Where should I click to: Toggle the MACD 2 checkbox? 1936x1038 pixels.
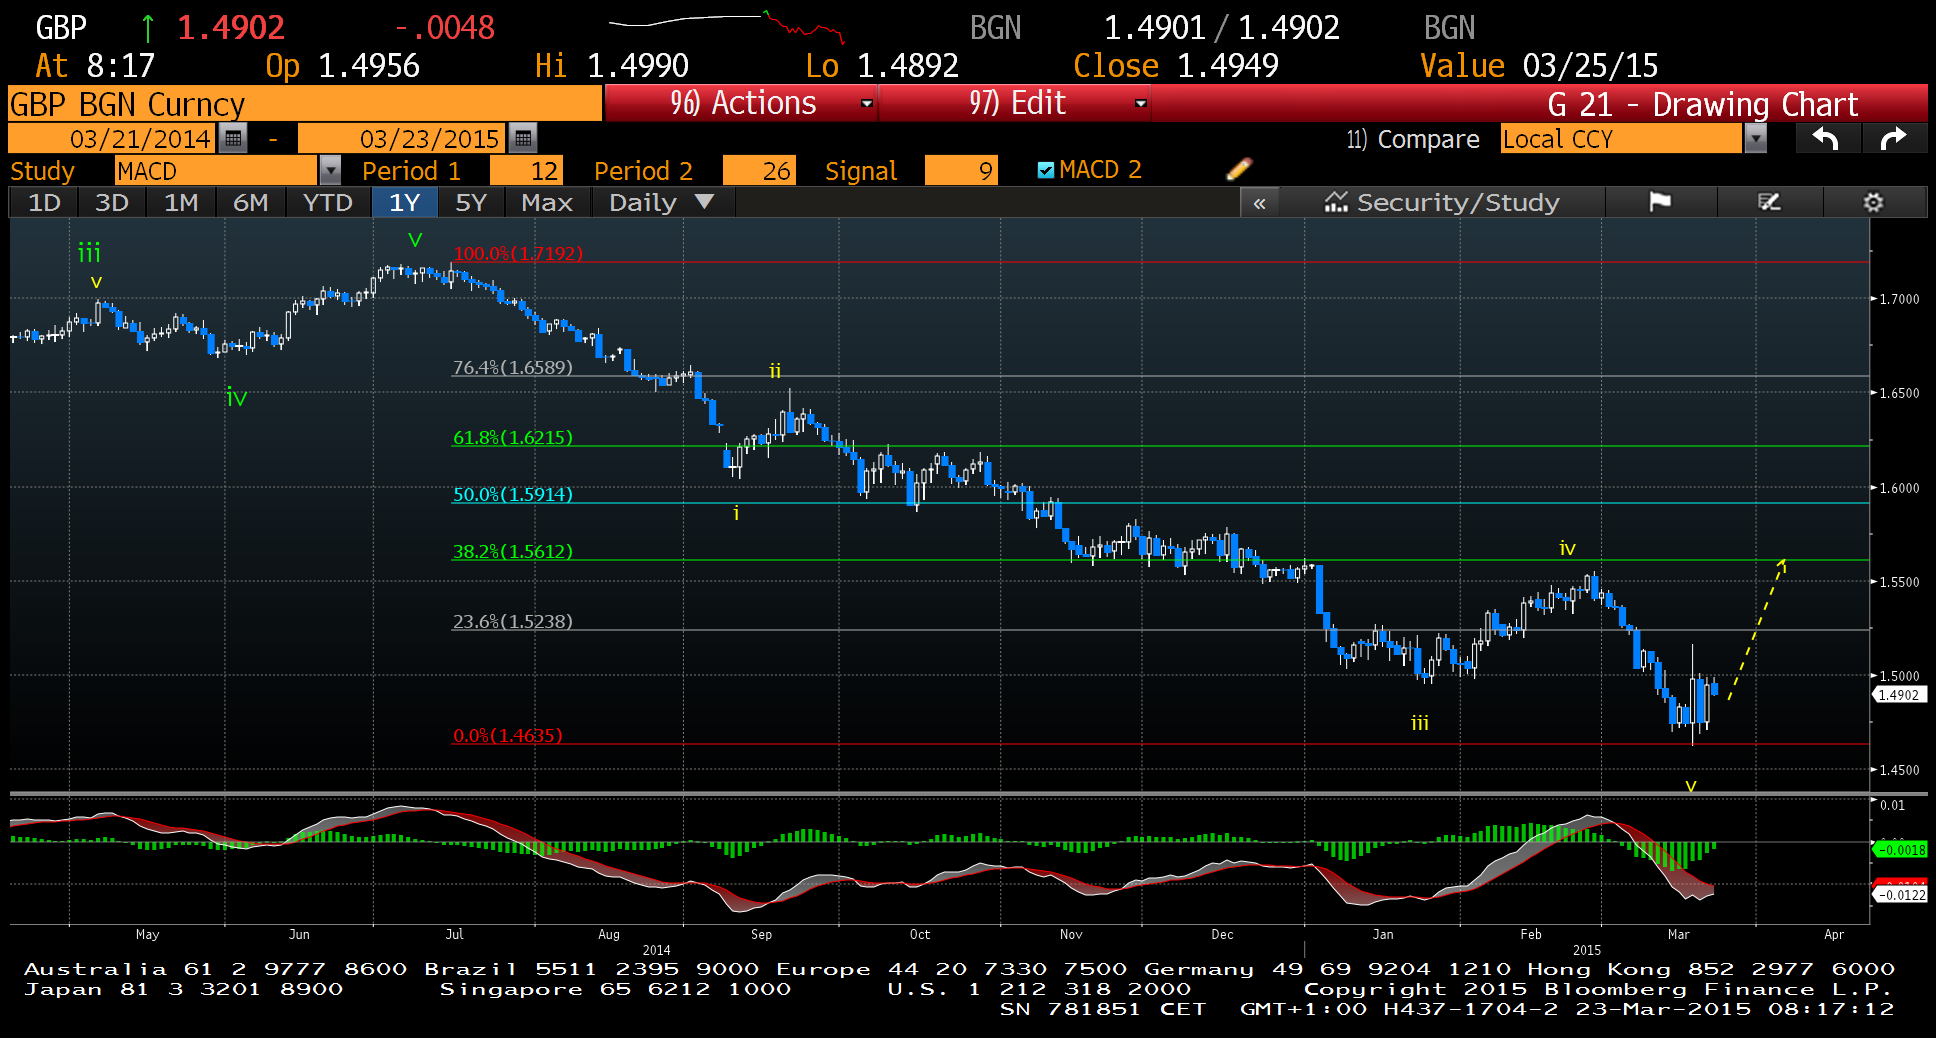[x=1046, y=170]
